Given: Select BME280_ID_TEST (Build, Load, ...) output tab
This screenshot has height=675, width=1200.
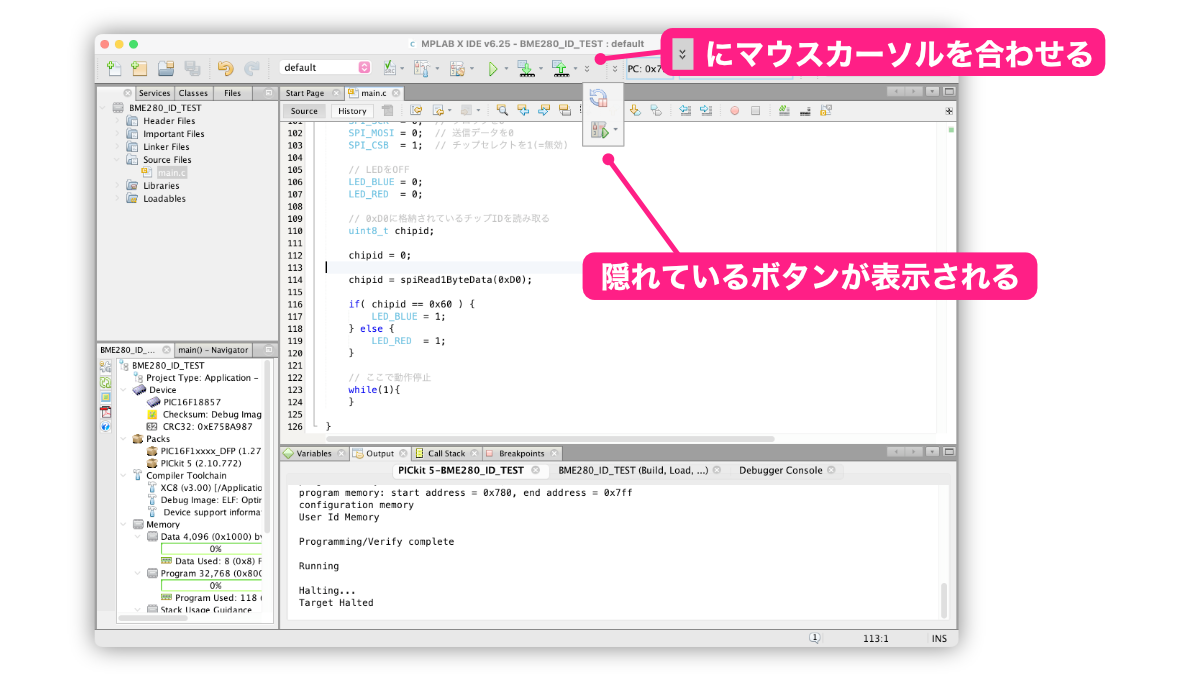Looking at the screenshot, I should [x=633, y=470].
